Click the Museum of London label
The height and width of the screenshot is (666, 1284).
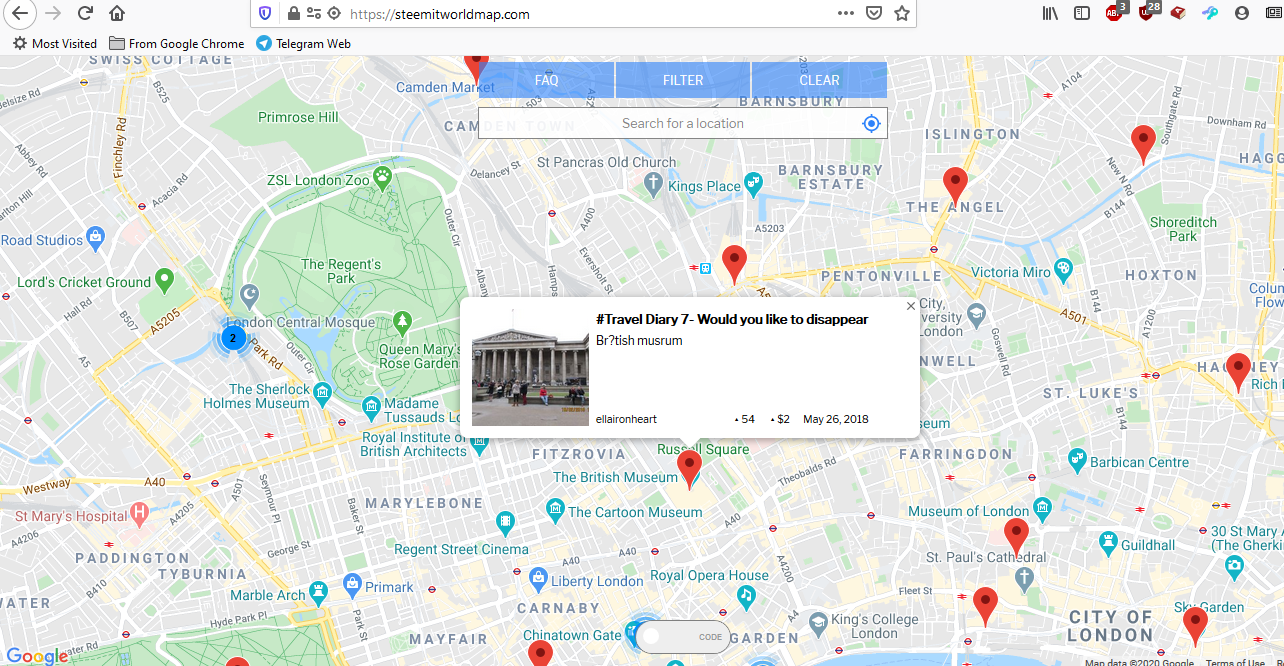pyautogui.click(x=968, y=511)
